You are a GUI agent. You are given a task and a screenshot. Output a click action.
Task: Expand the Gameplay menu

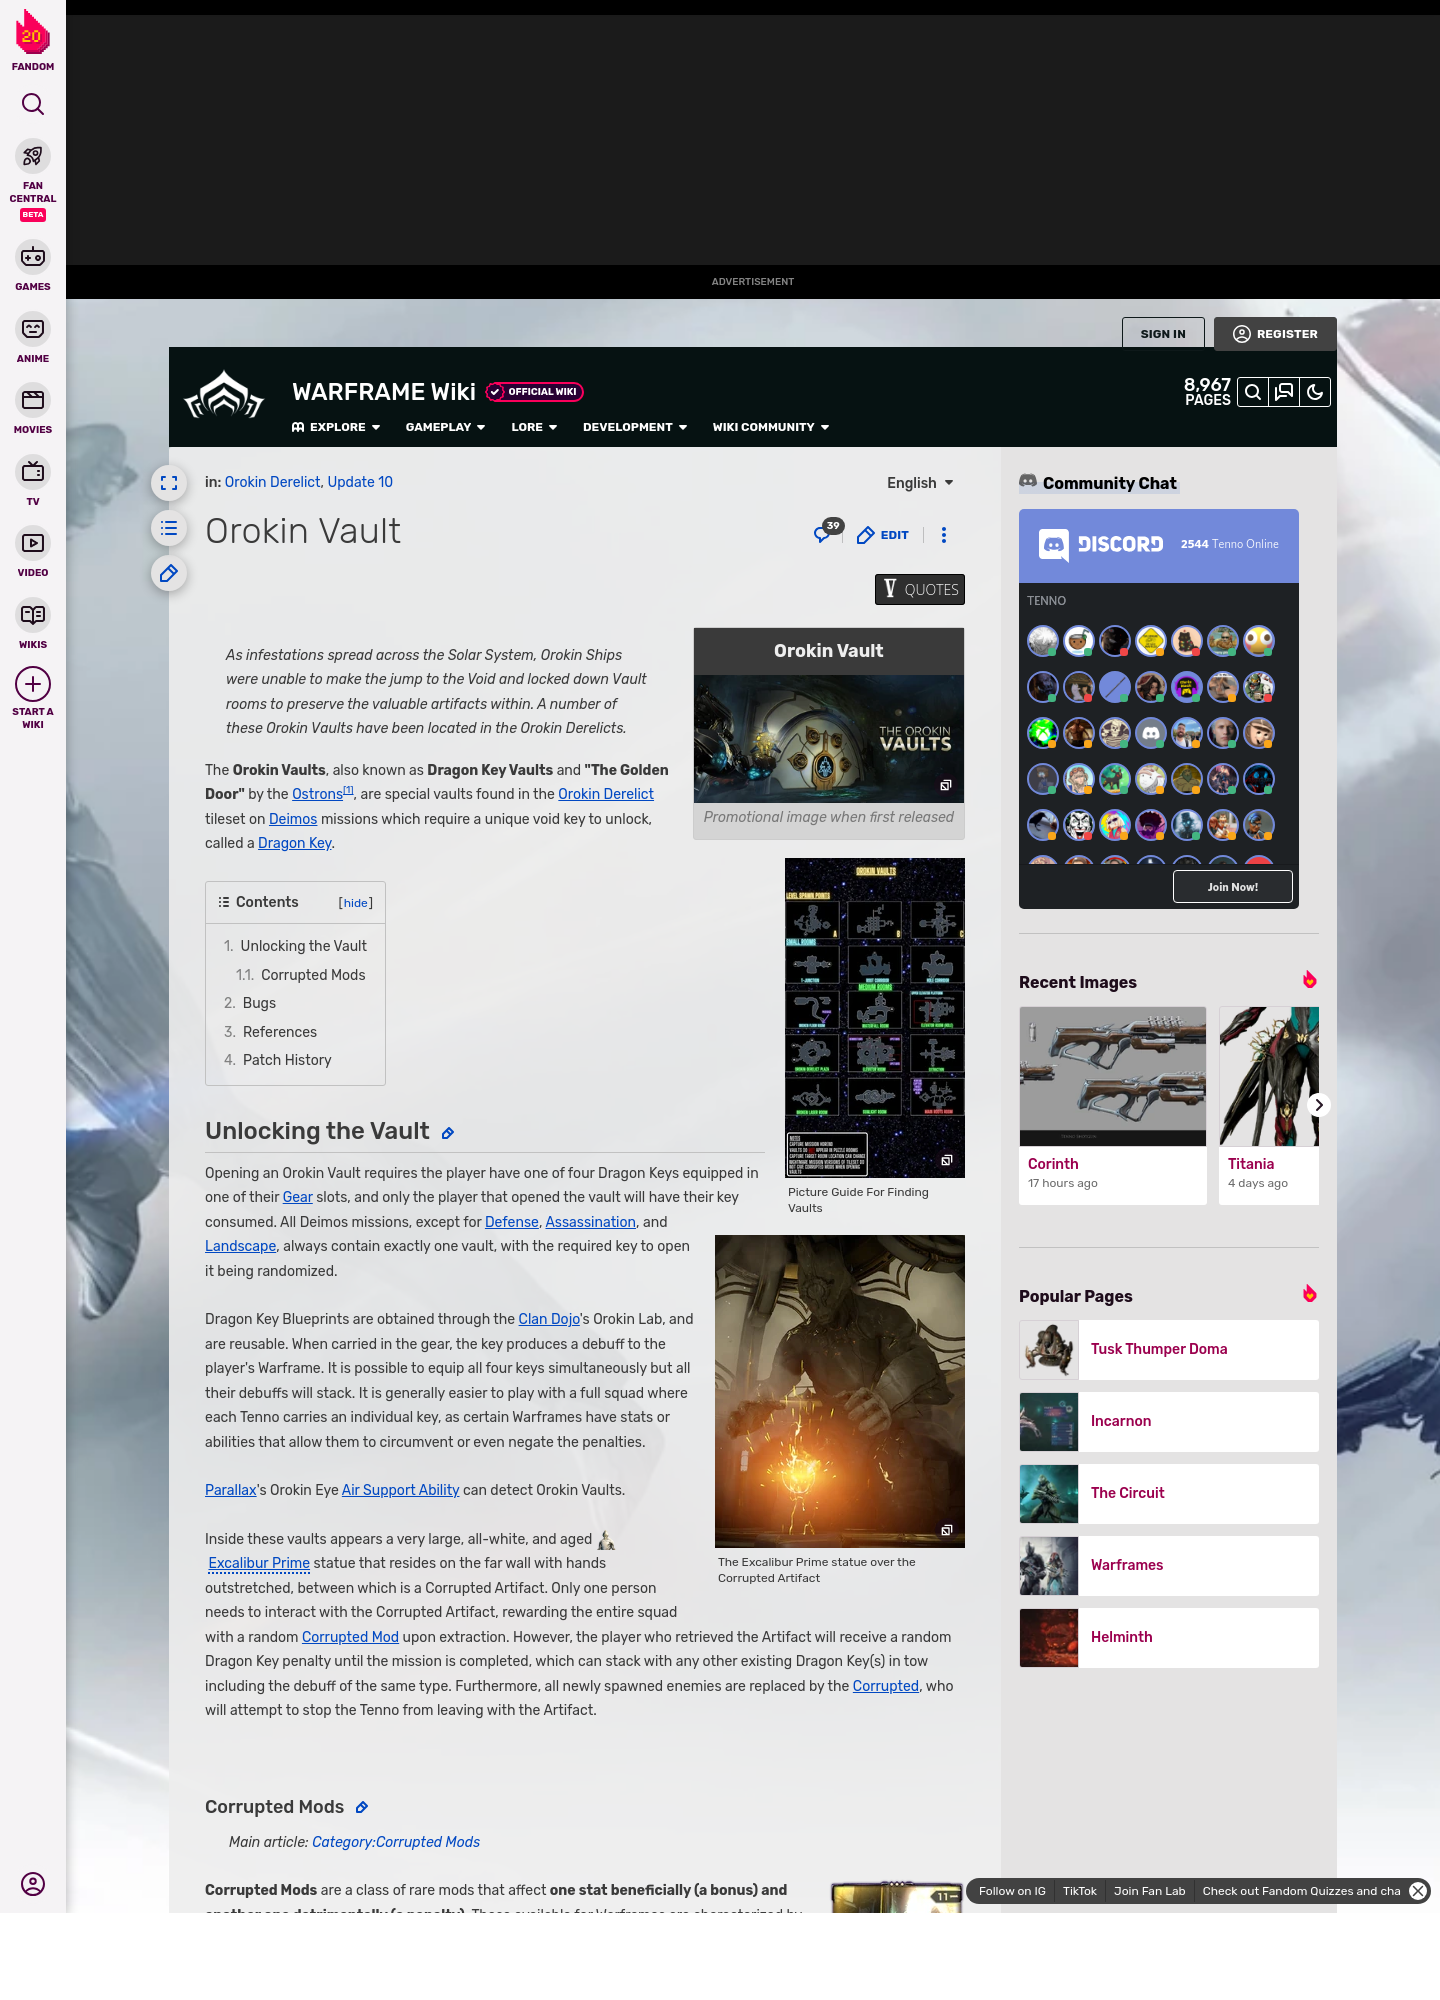(x=446, y=427)
